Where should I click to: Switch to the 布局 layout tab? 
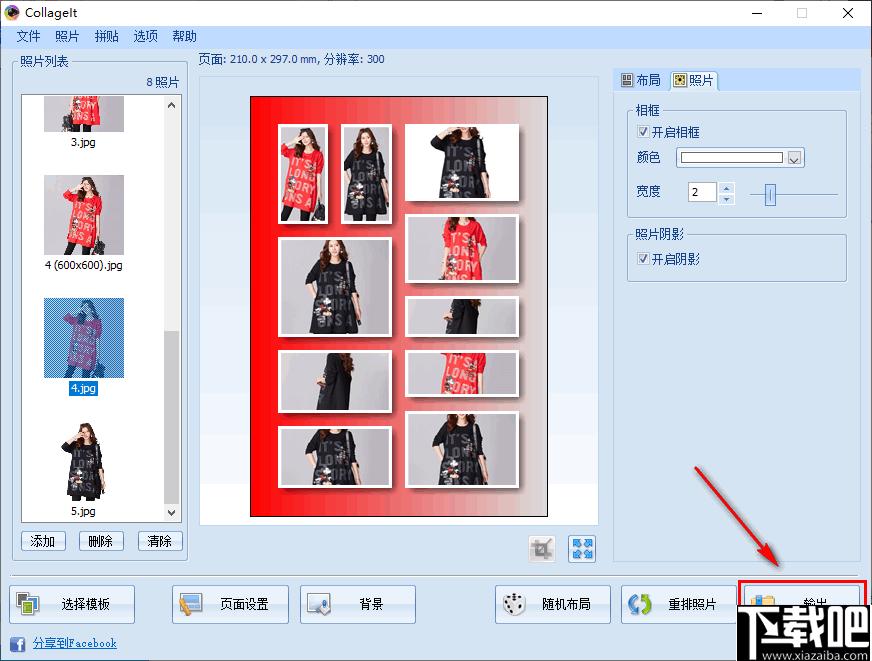coord(641,81)
